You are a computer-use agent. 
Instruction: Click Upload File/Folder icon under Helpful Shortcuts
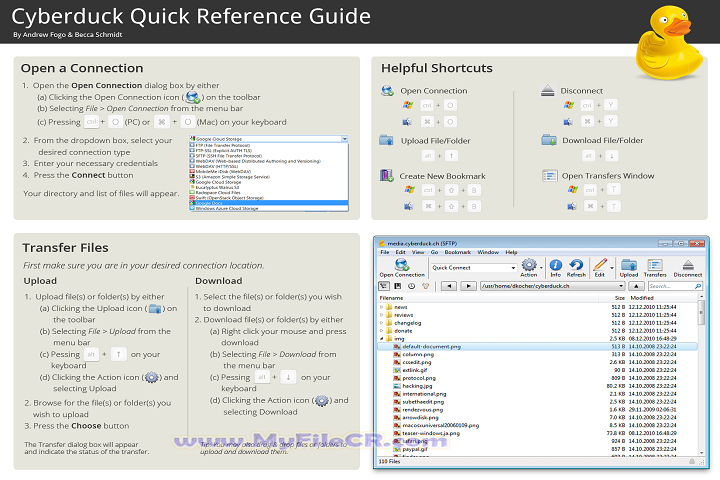pyautogui.click(x=386, y=140)
